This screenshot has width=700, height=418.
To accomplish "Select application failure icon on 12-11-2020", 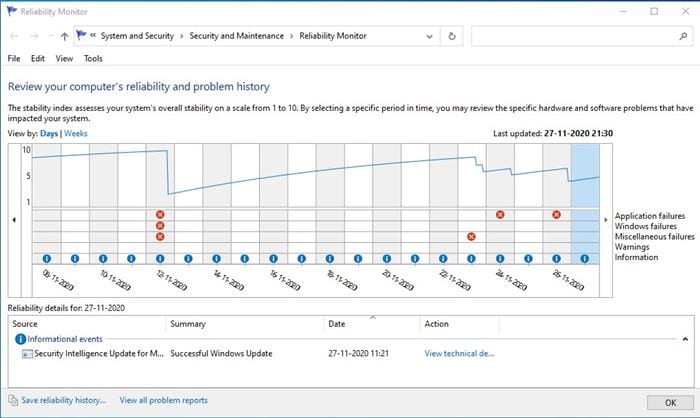I will coord(160,215).
